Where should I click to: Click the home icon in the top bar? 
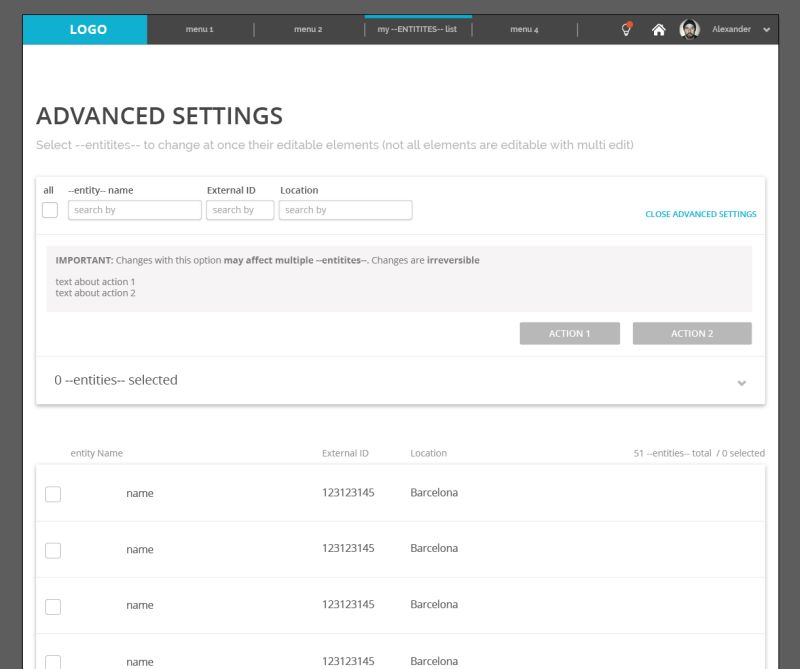658,29
